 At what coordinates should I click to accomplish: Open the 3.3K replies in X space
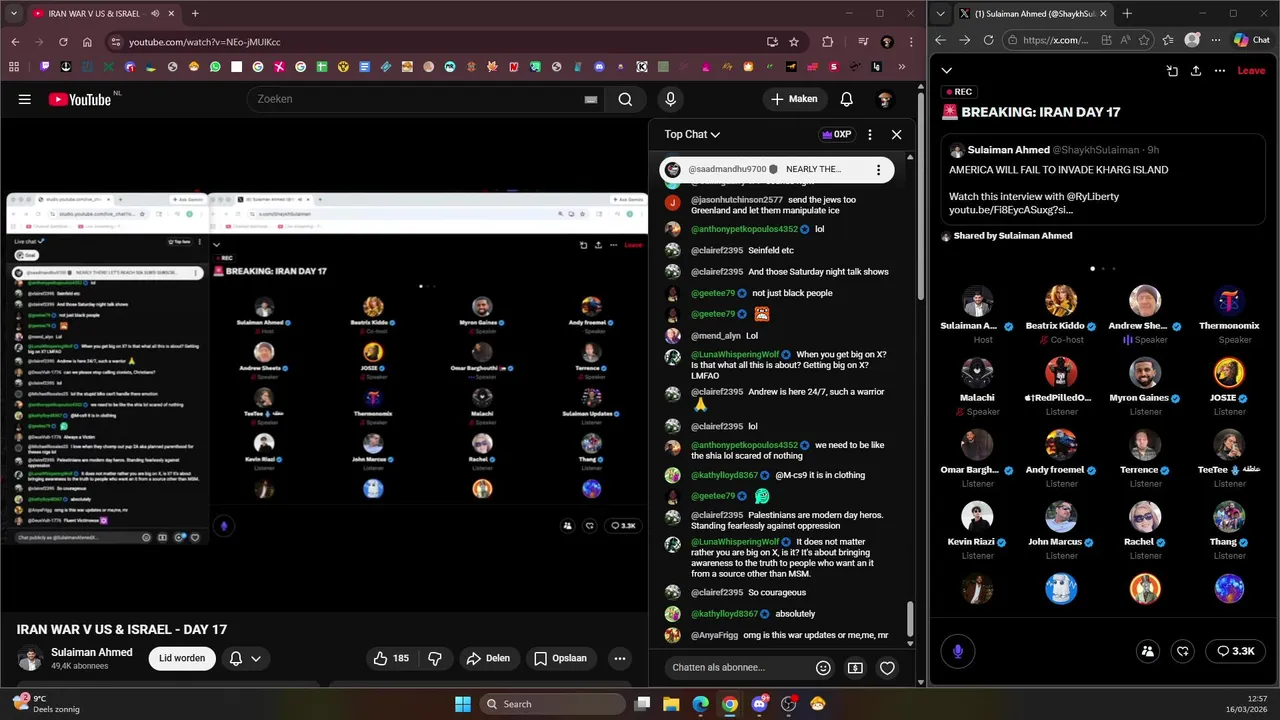pos(1235,651)
